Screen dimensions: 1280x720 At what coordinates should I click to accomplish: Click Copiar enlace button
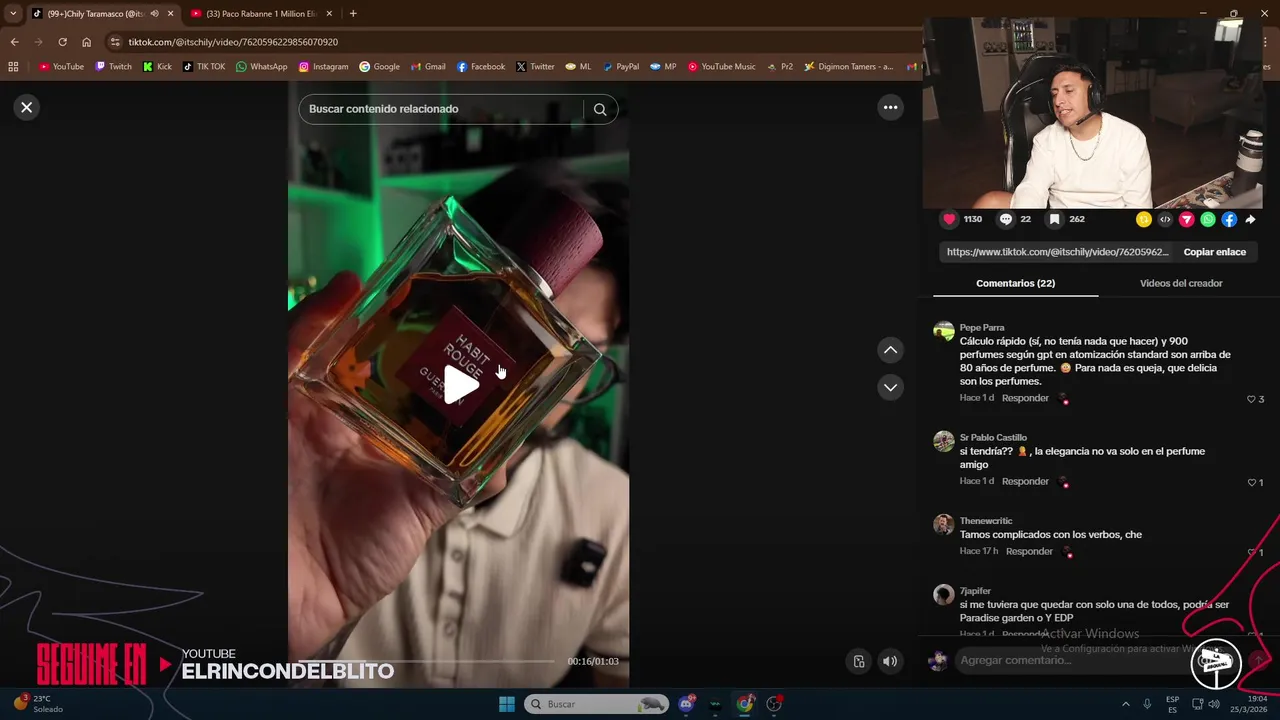coord(1214,252)
